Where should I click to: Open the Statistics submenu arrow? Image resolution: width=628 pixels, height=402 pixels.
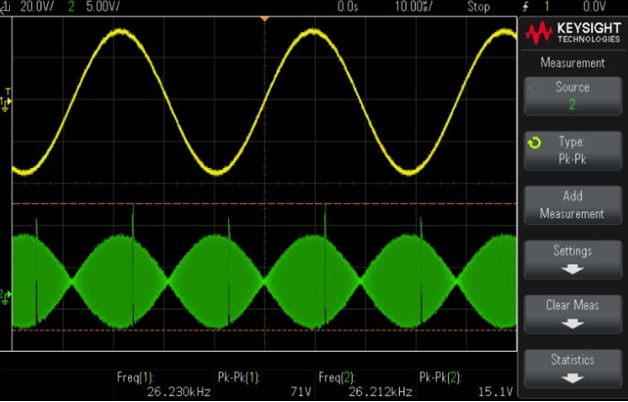(572, 377)
